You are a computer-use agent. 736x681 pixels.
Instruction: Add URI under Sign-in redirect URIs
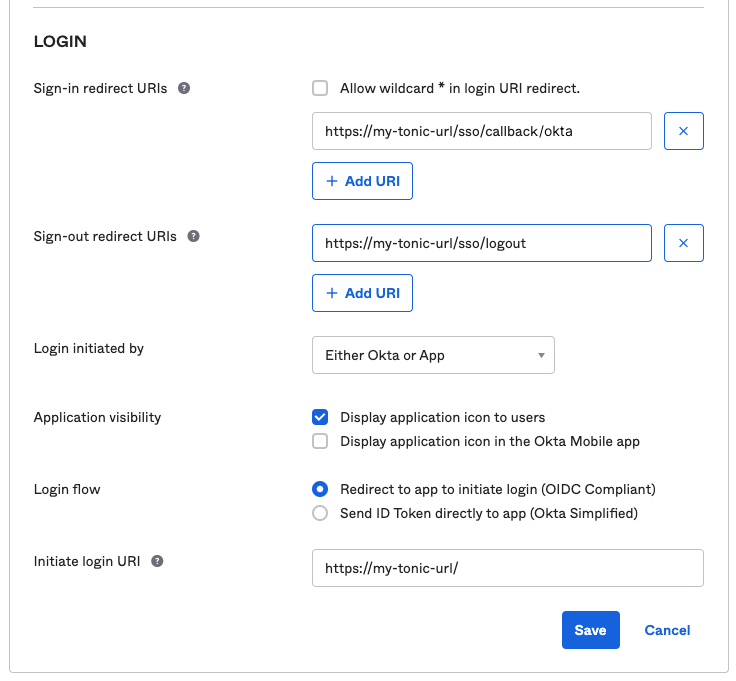[362, 181]
